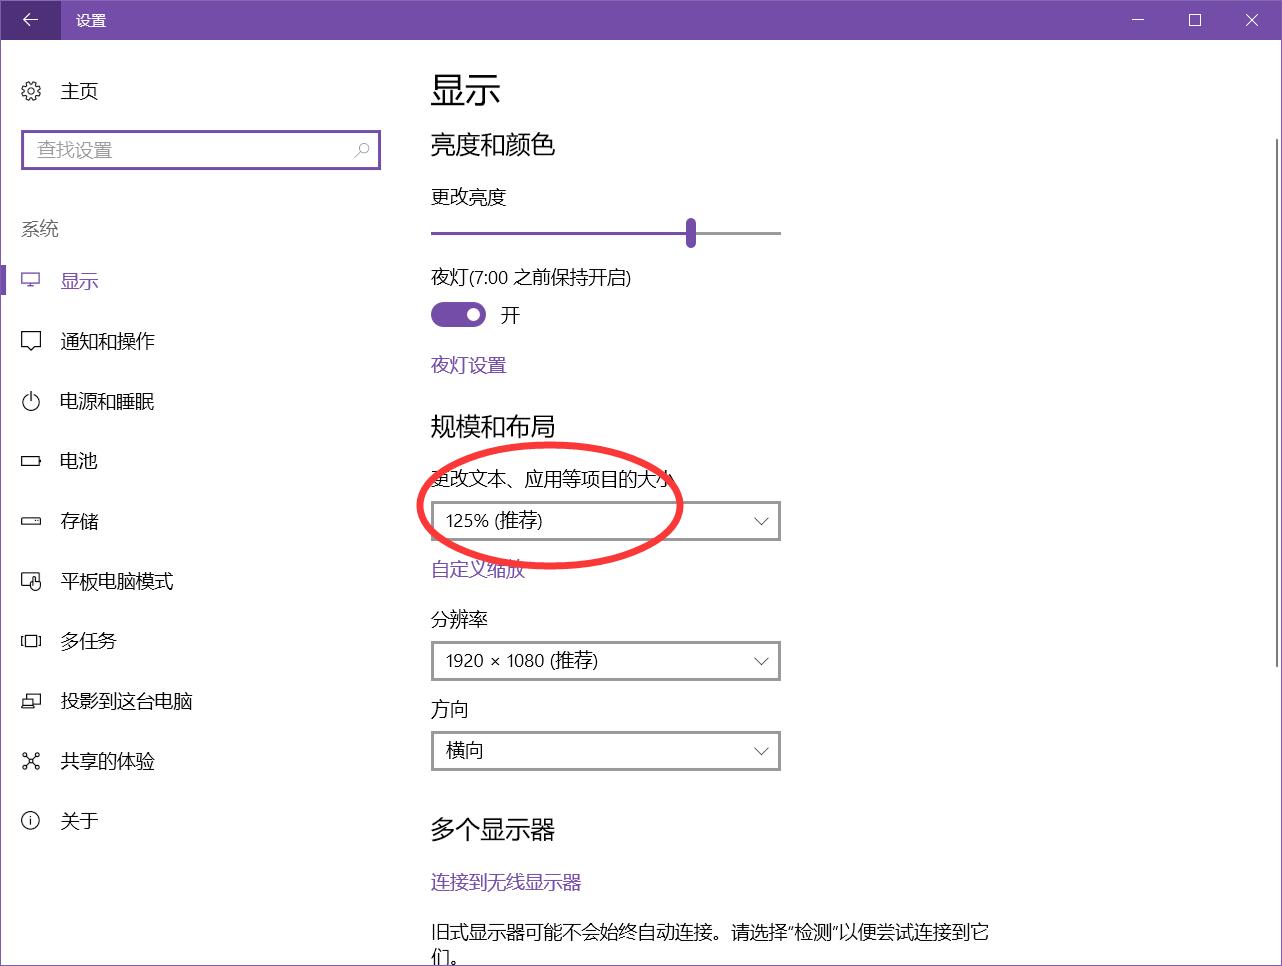Open 电源和睡眠 settings
This screenshot has width=1282, height=966.
[107, 401]
